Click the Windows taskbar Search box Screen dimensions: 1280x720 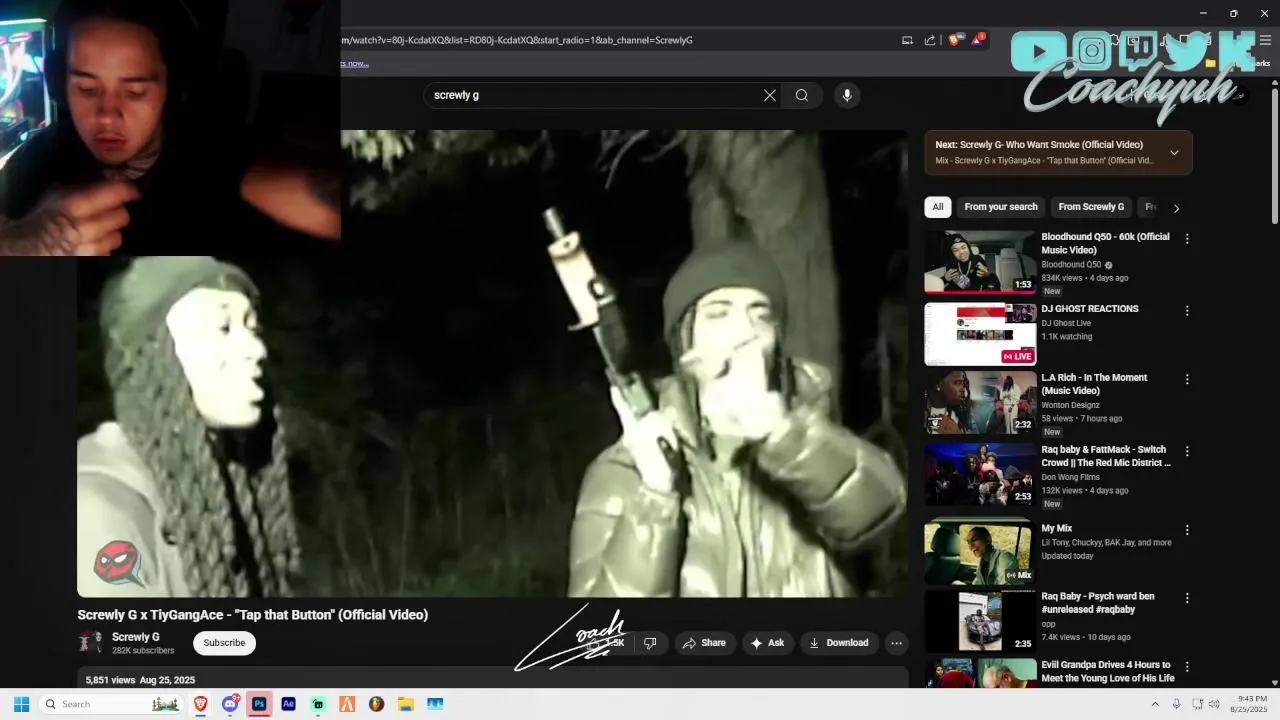tap(112, 704)
